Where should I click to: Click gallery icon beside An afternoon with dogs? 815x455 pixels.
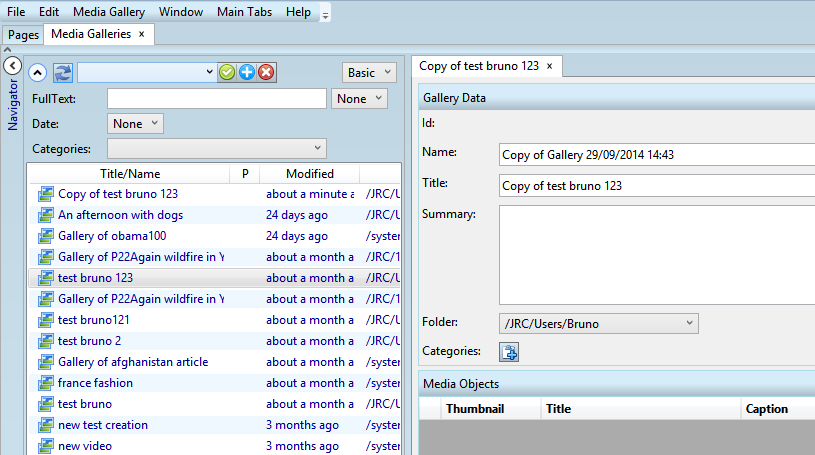46,215
